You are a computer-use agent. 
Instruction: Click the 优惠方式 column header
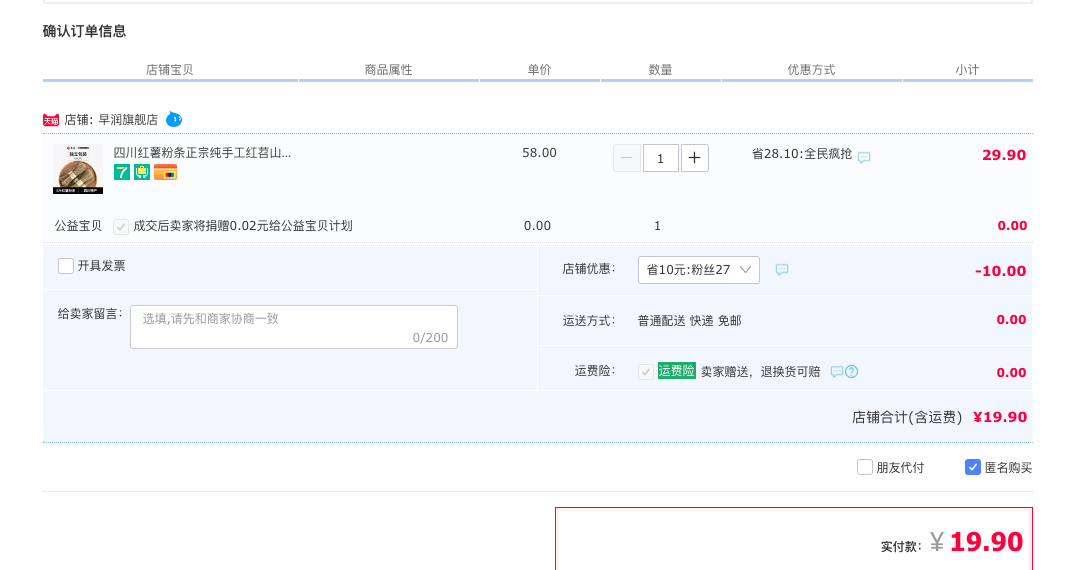(x=811, y=70)
